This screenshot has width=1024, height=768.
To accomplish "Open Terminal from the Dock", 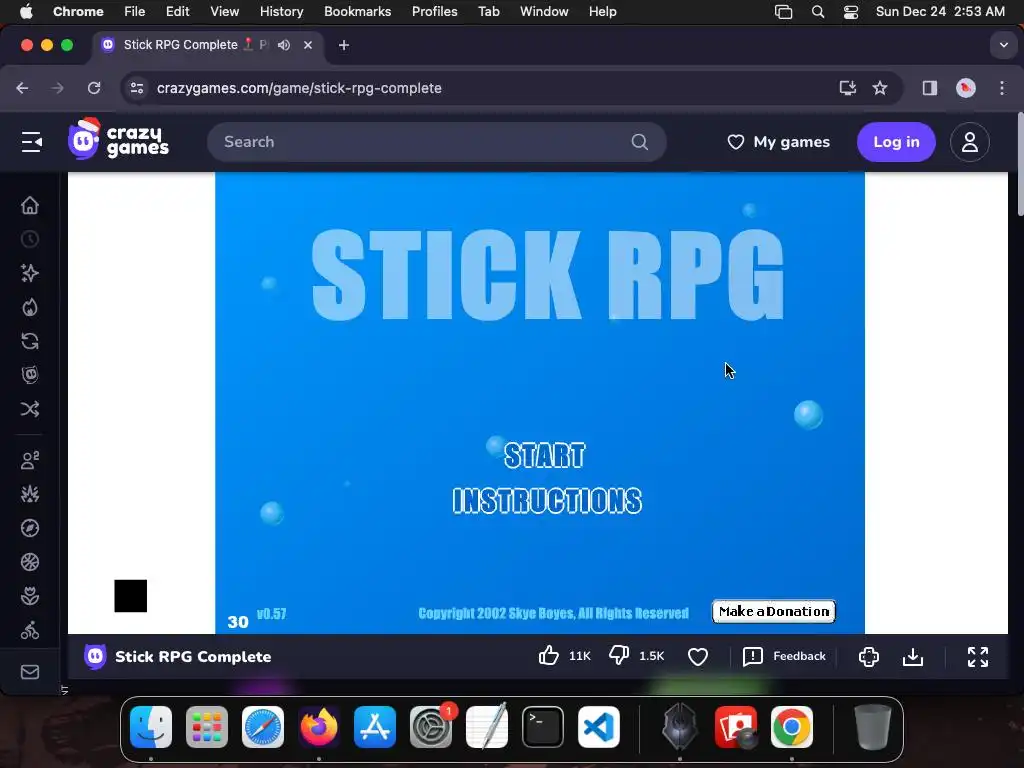I will pyautogui.click(x=543, y=727).
